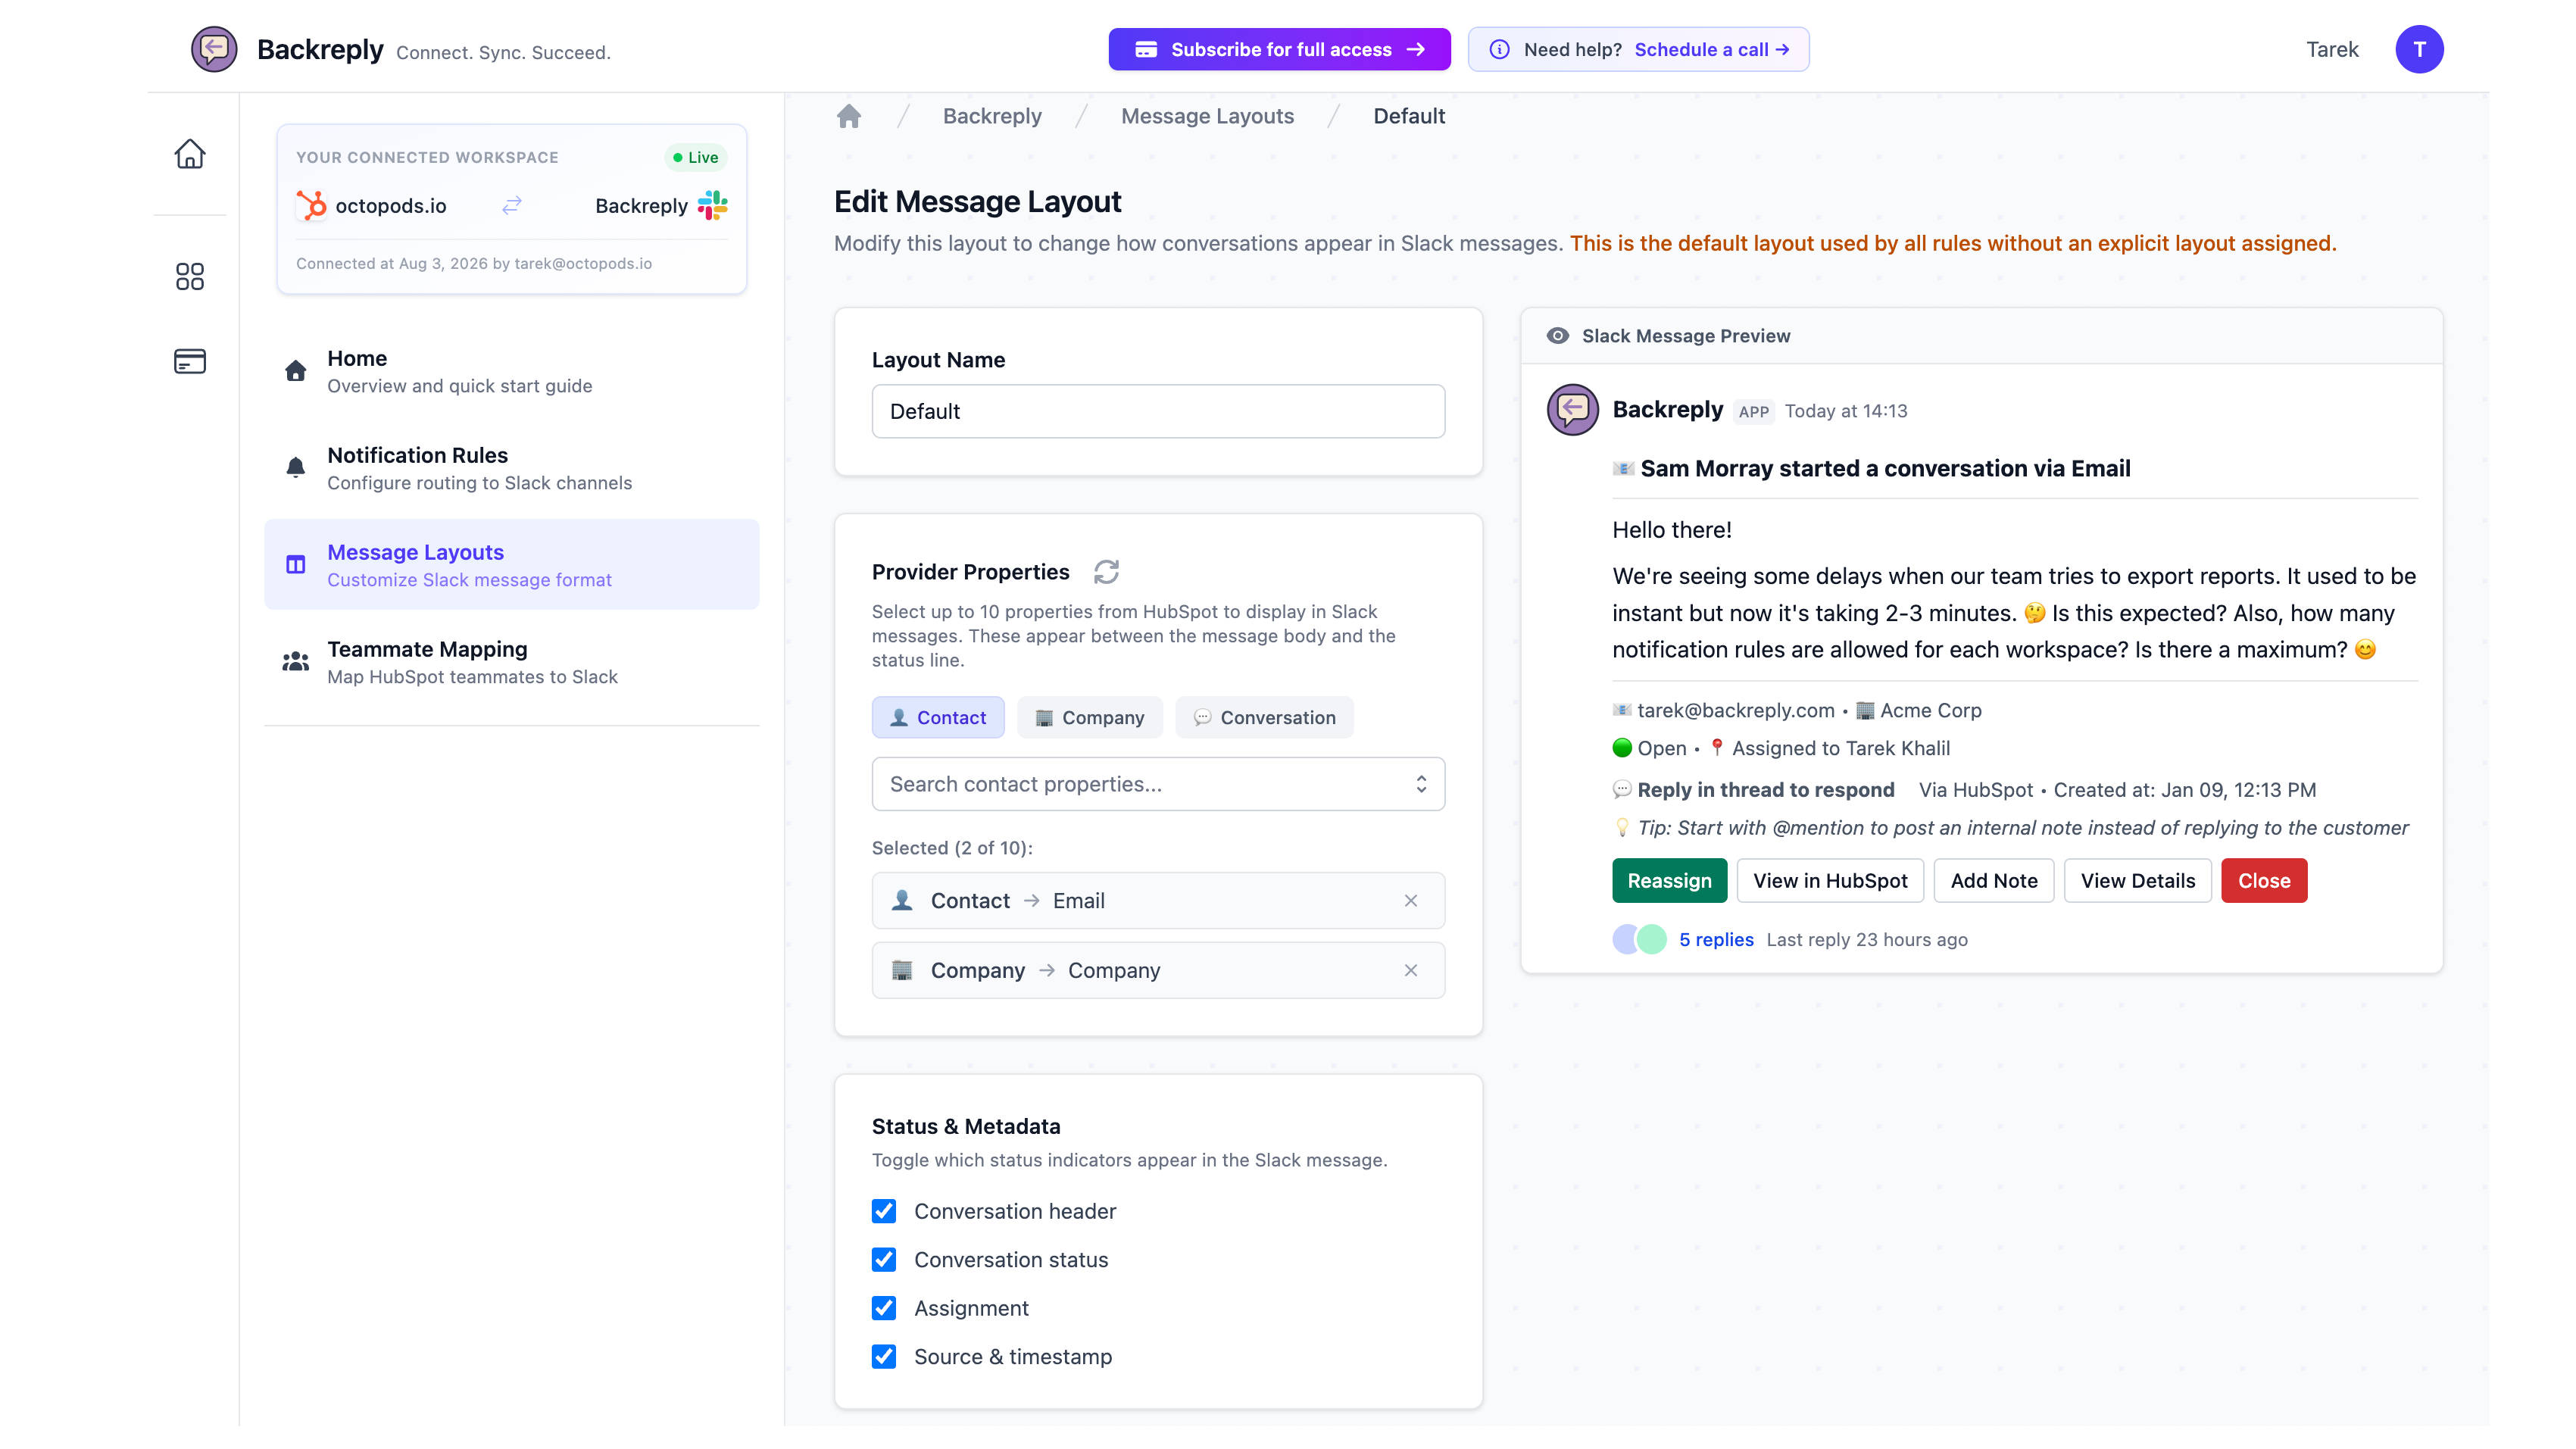Open Teammate Mapping in the sidebar

click(x=512, y=662)
